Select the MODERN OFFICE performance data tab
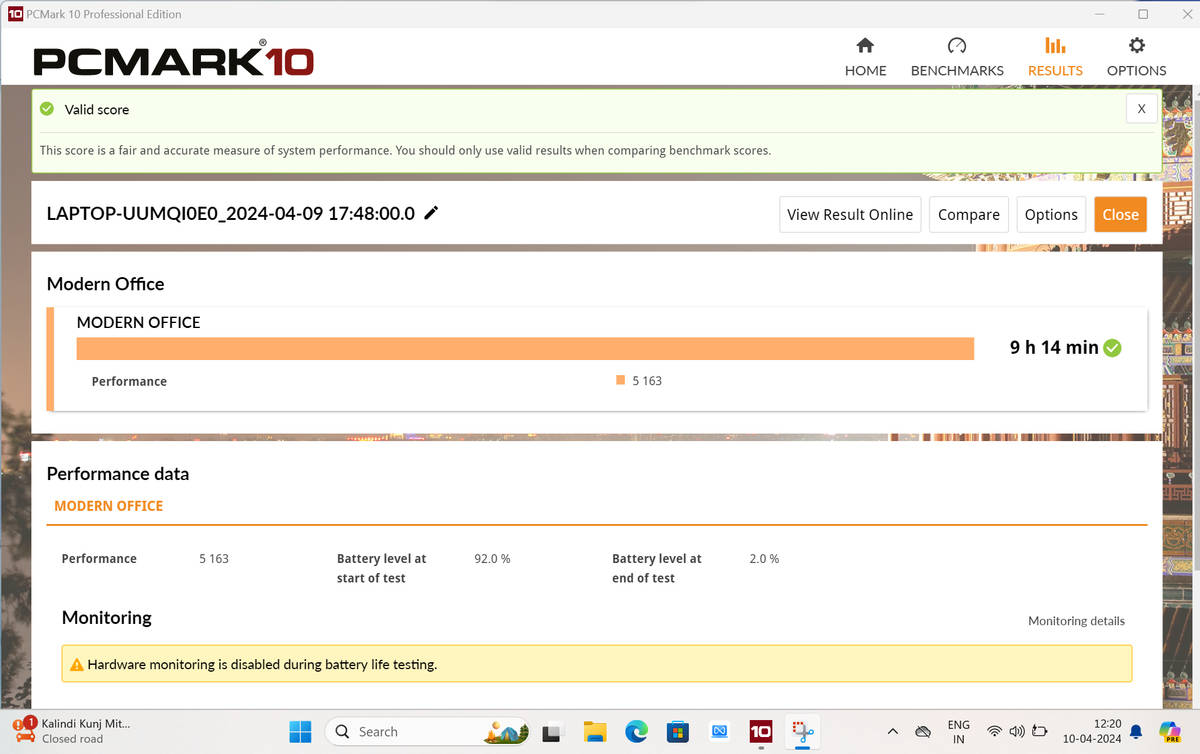This screenshot has height=754, width=1200. (x=108, y=506)
